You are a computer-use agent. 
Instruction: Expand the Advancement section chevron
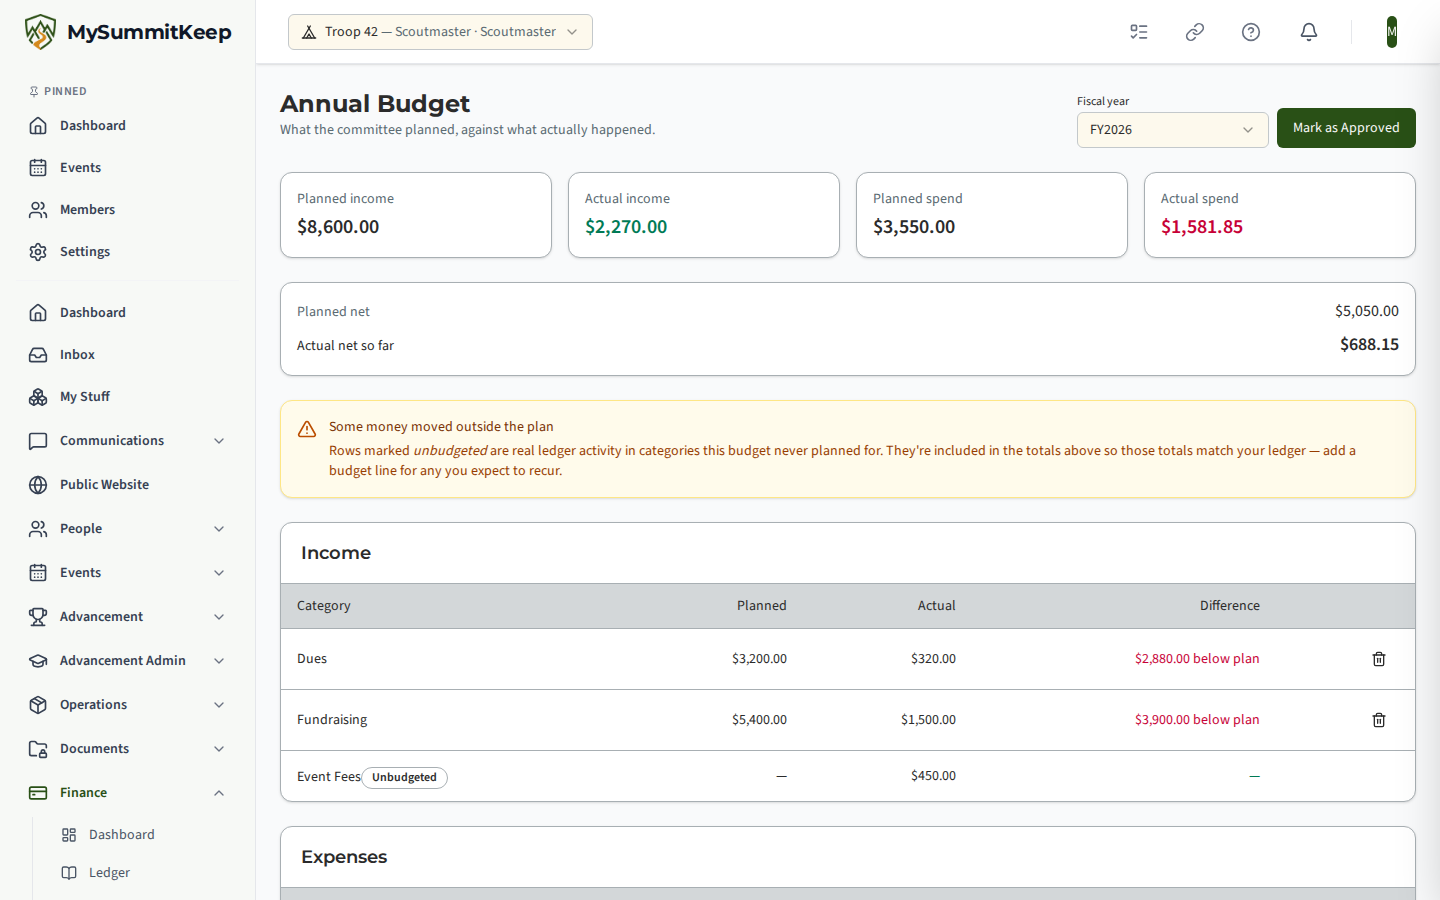(219, 617)
